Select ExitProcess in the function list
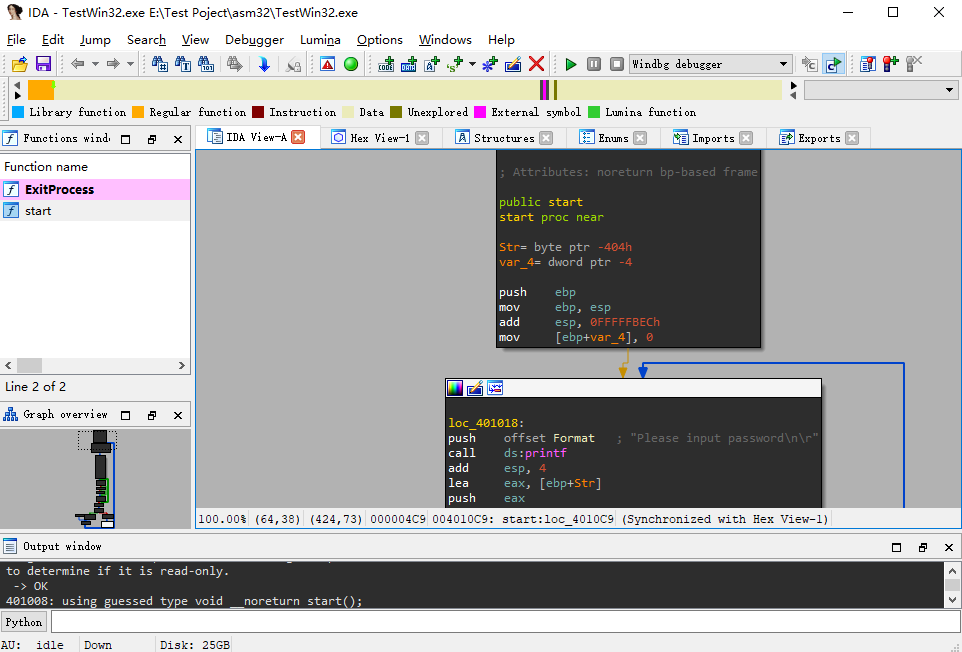962x652 pixels. pos(95,190)
